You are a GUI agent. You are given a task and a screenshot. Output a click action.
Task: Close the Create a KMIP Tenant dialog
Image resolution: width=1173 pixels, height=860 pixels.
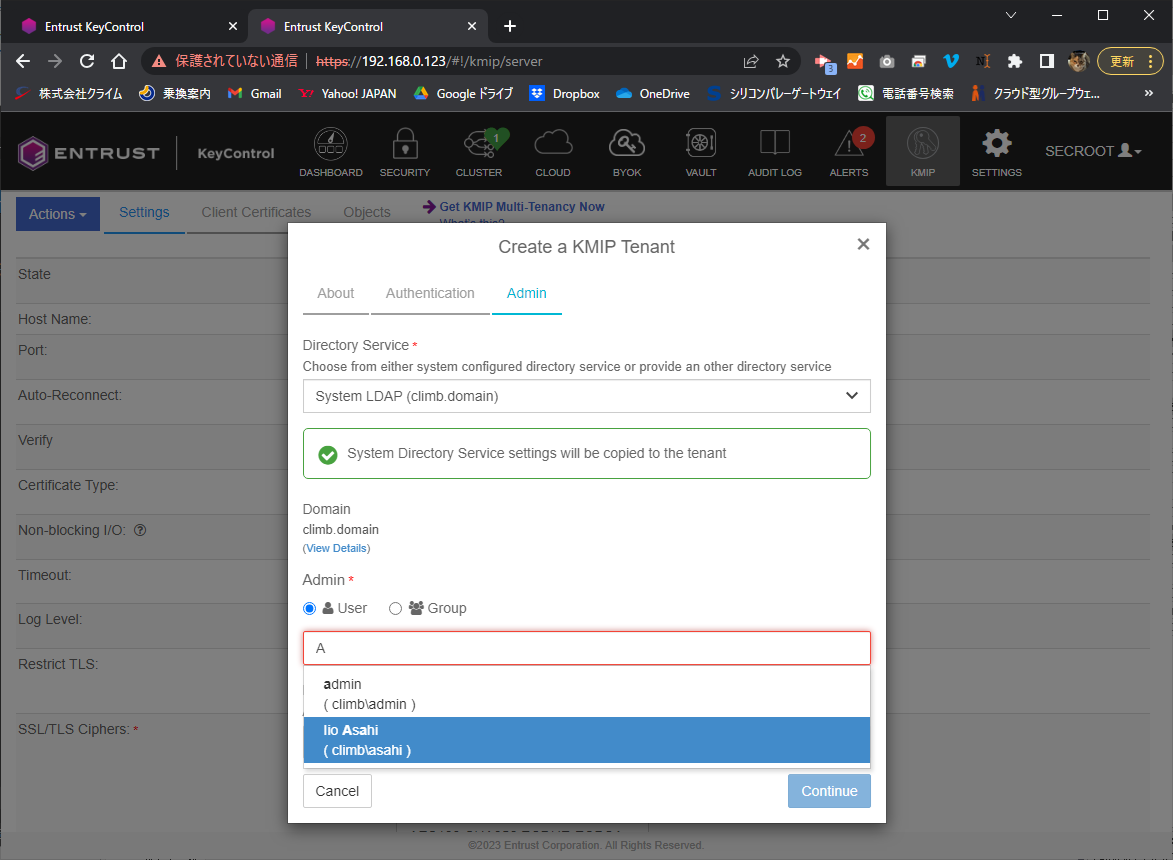863,245
